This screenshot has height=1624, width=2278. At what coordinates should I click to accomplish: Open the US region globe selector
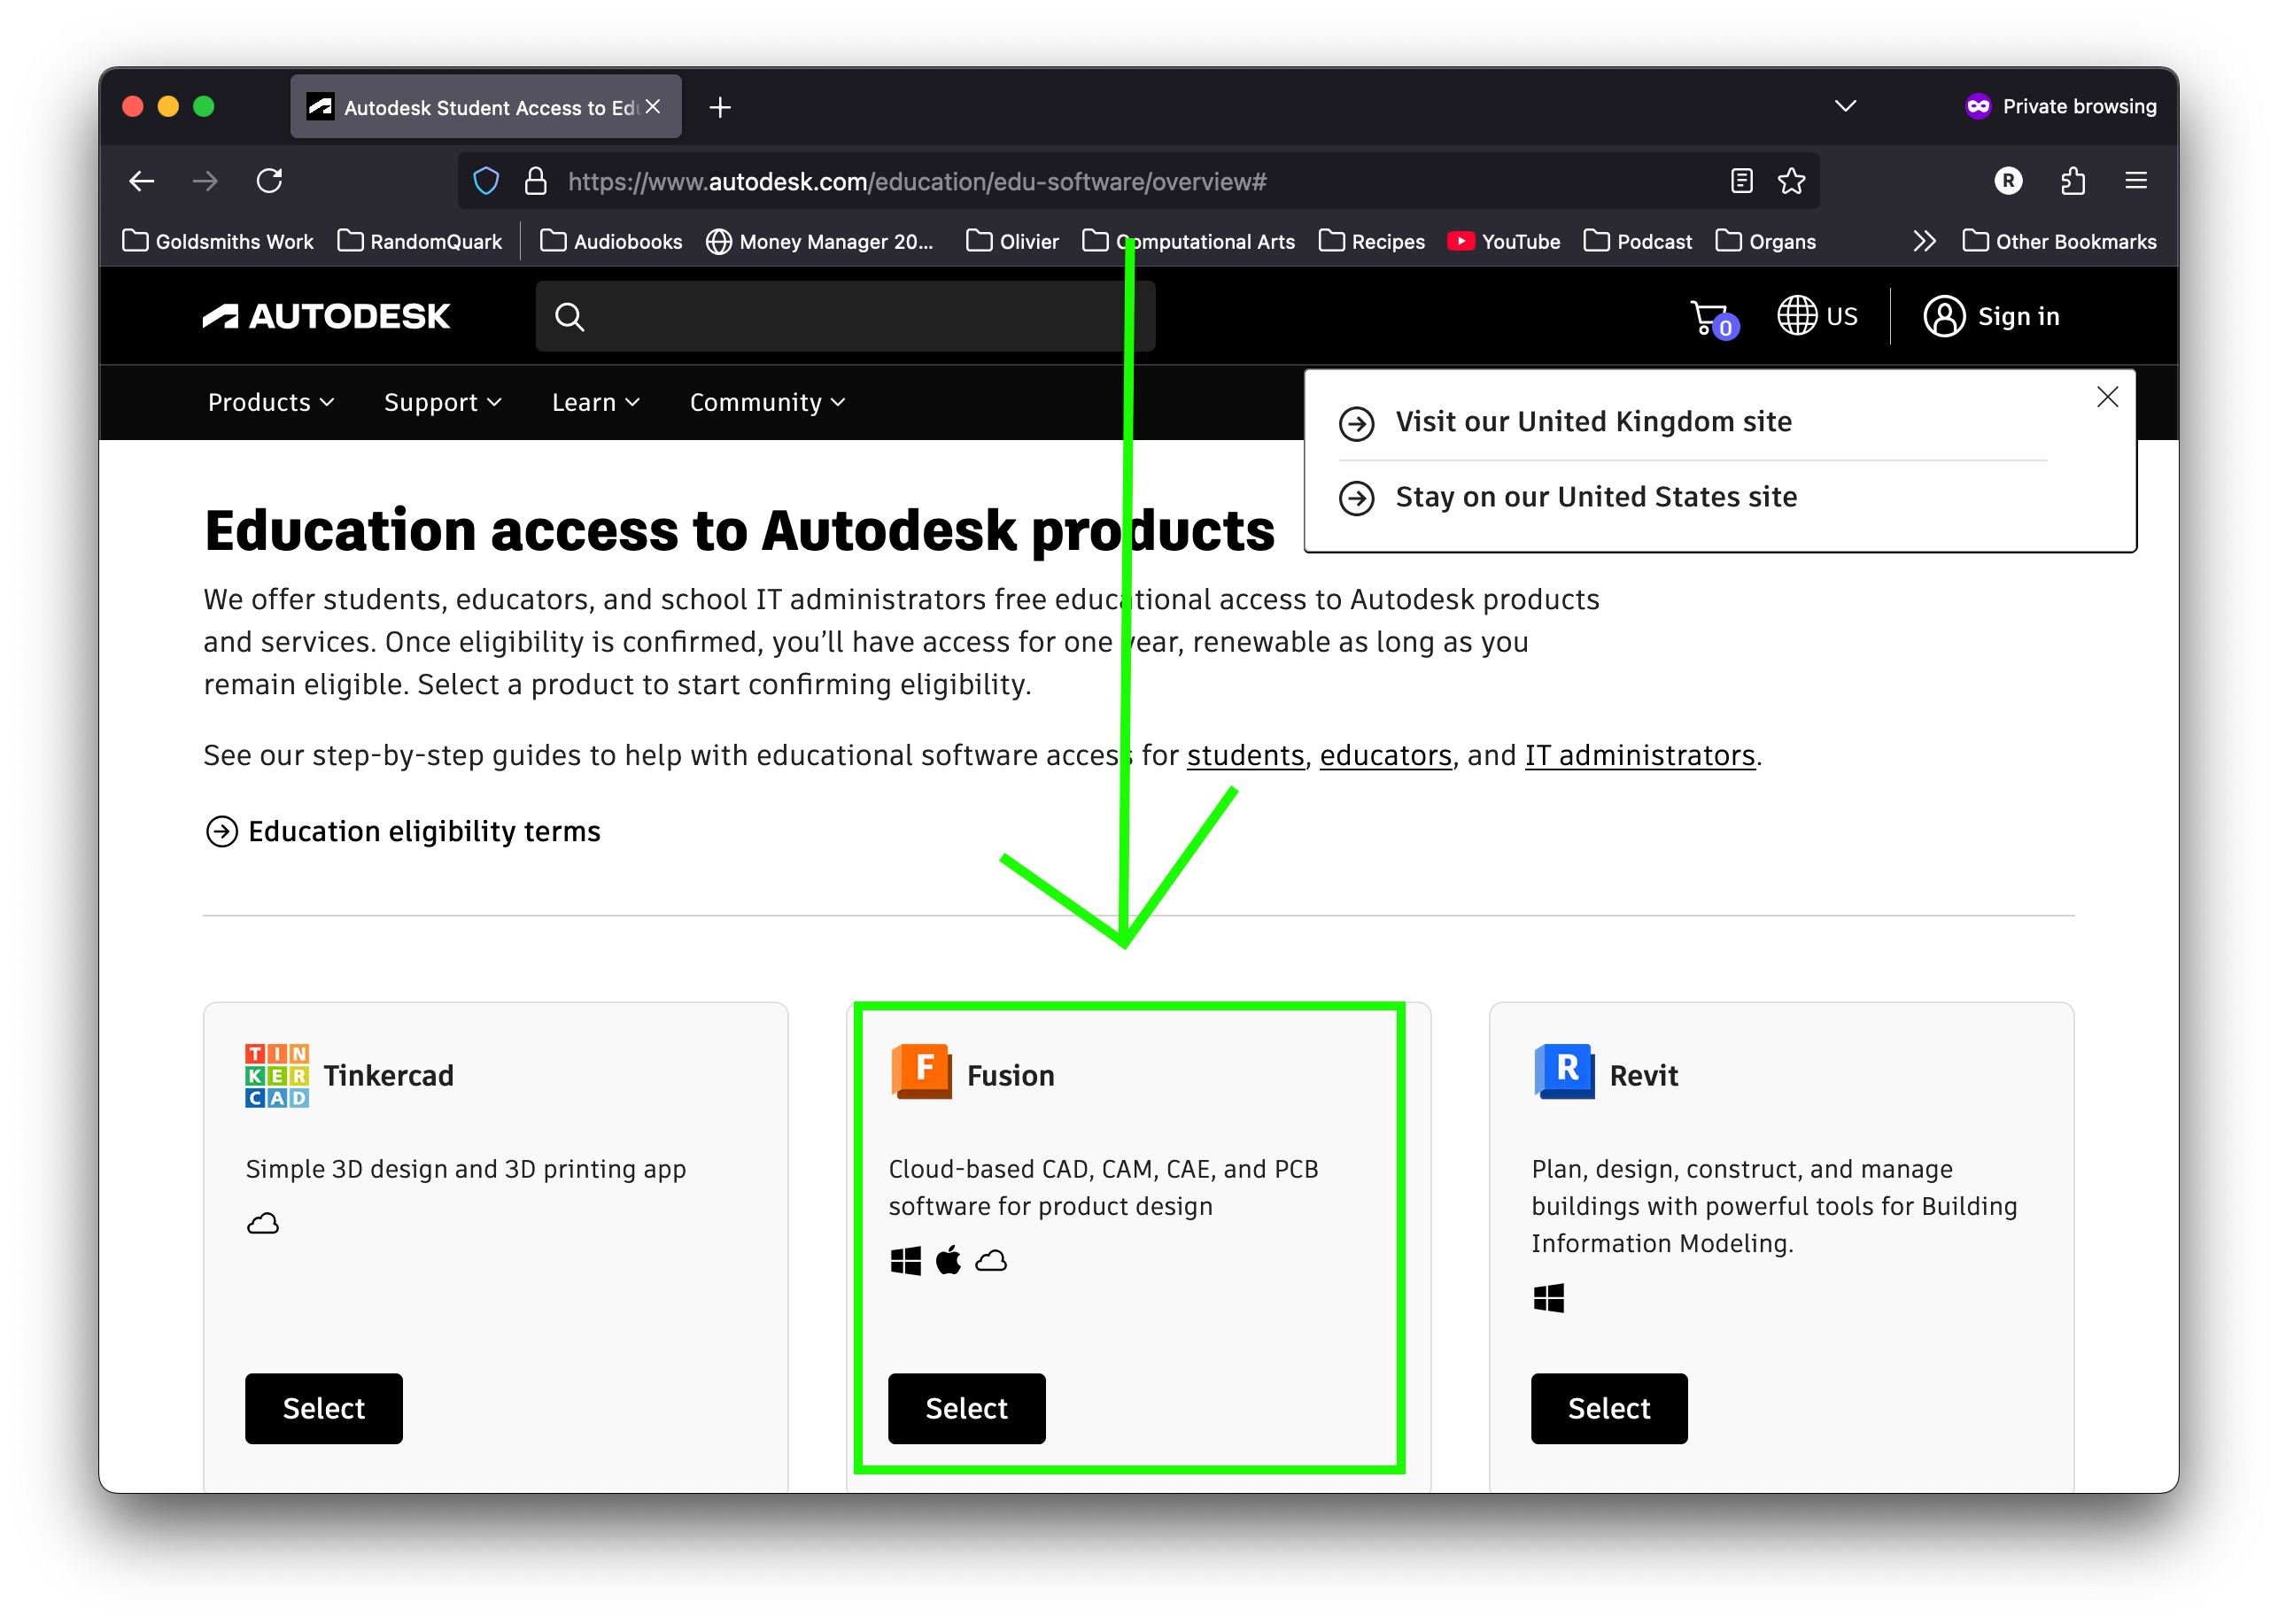coord(1817,316)
